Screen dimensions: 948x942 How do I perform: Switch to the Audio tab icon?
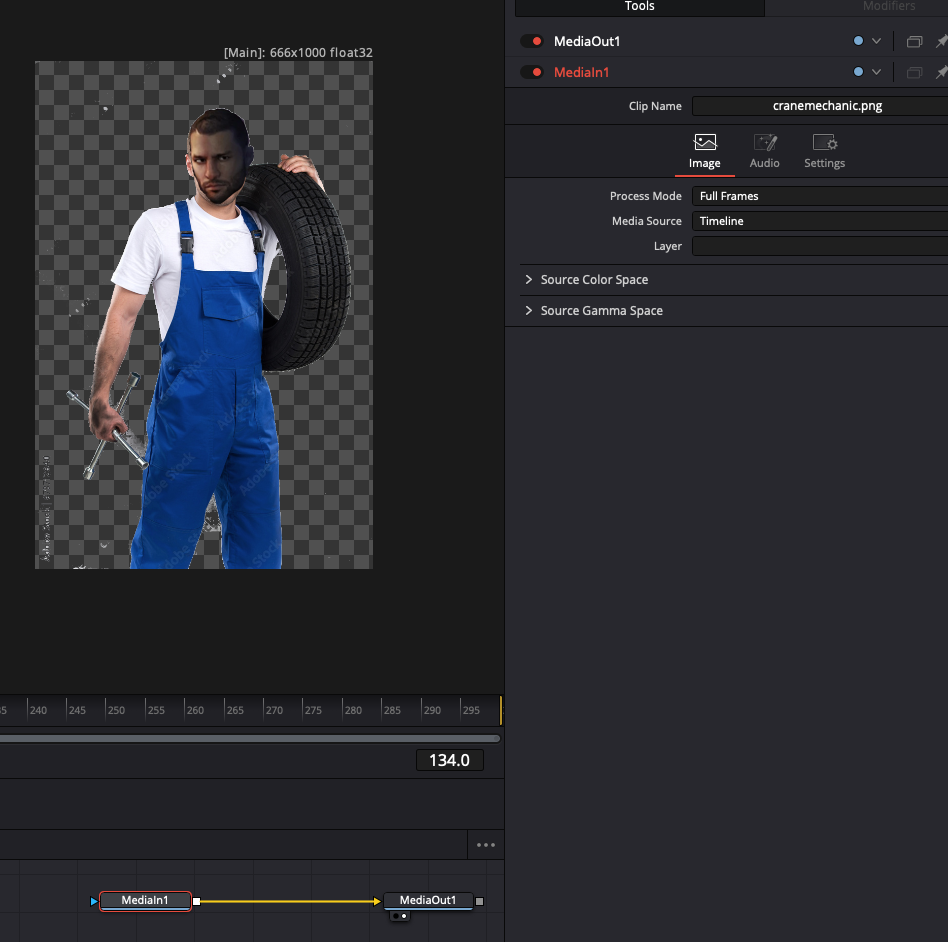tap(765, 143)
